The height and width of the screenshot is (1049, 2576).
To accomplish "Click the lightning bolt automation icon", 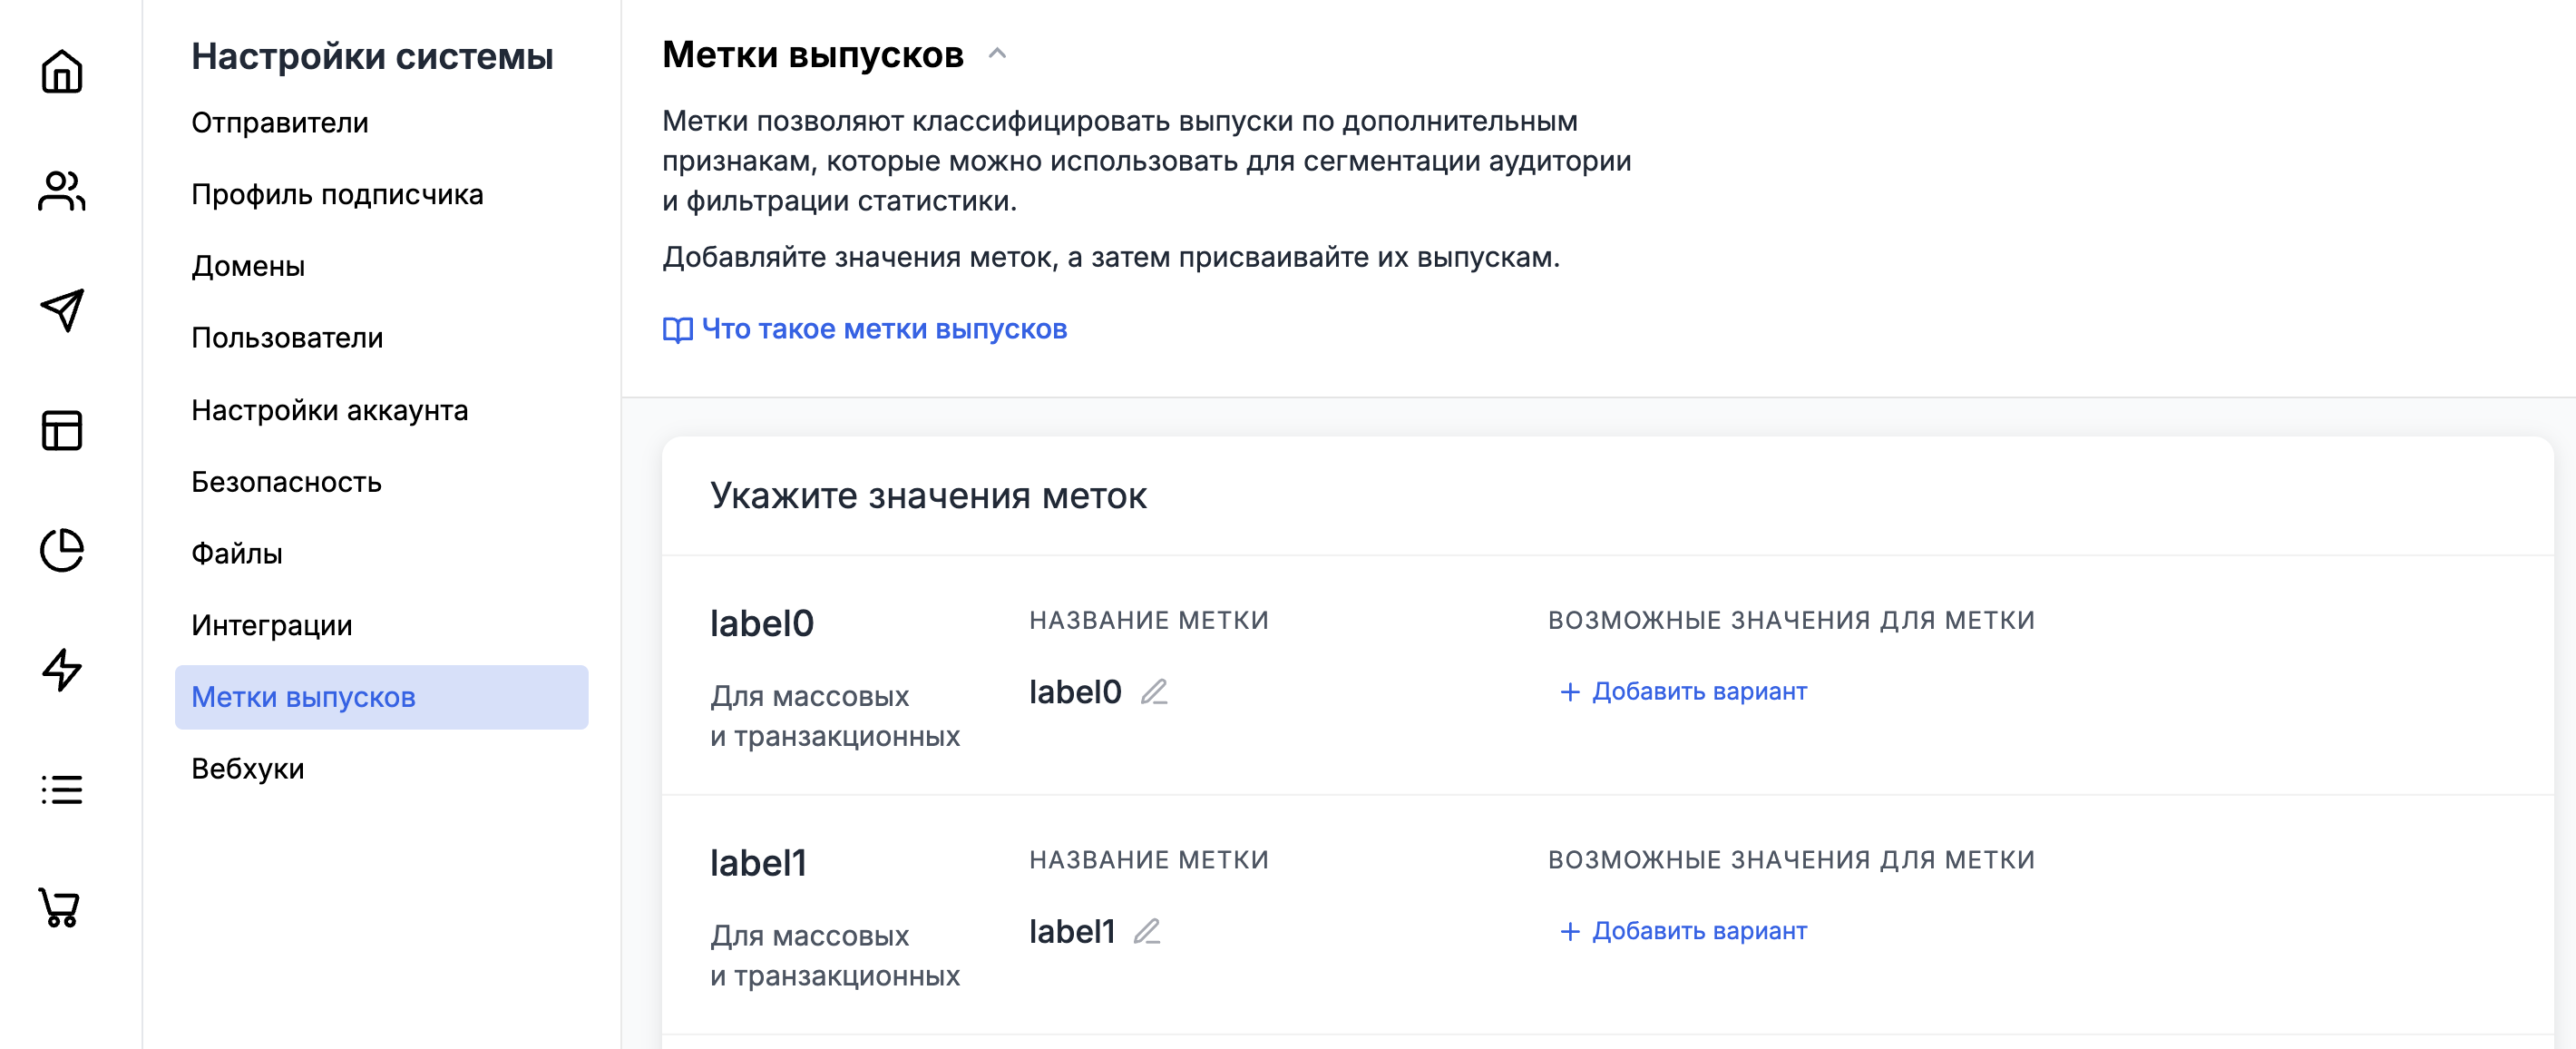I will coord(61,669).
